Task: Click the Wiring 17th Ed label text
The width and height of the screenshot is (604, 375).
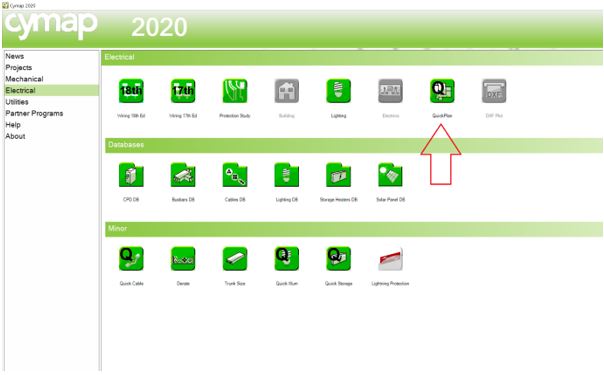Action: tap(183, 116)
